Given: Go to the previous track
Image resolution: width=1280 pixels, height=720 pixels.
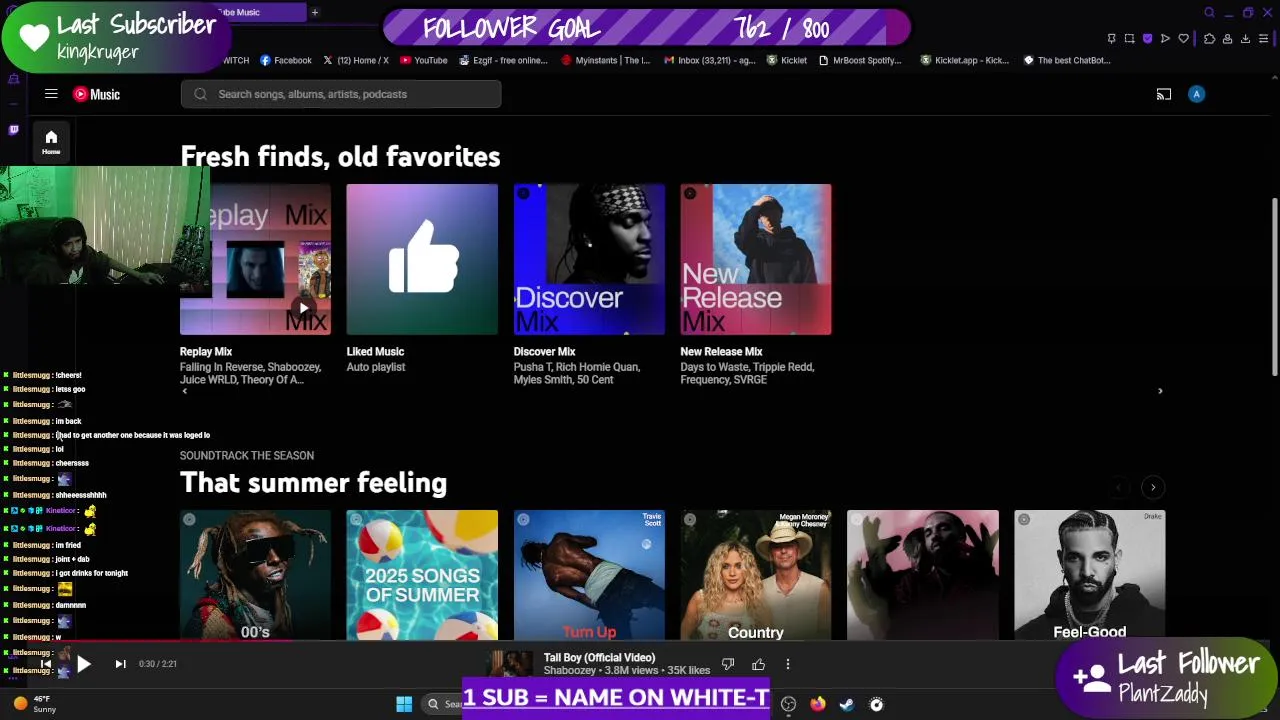Looking at the screenshot, I should pos(46,664).
